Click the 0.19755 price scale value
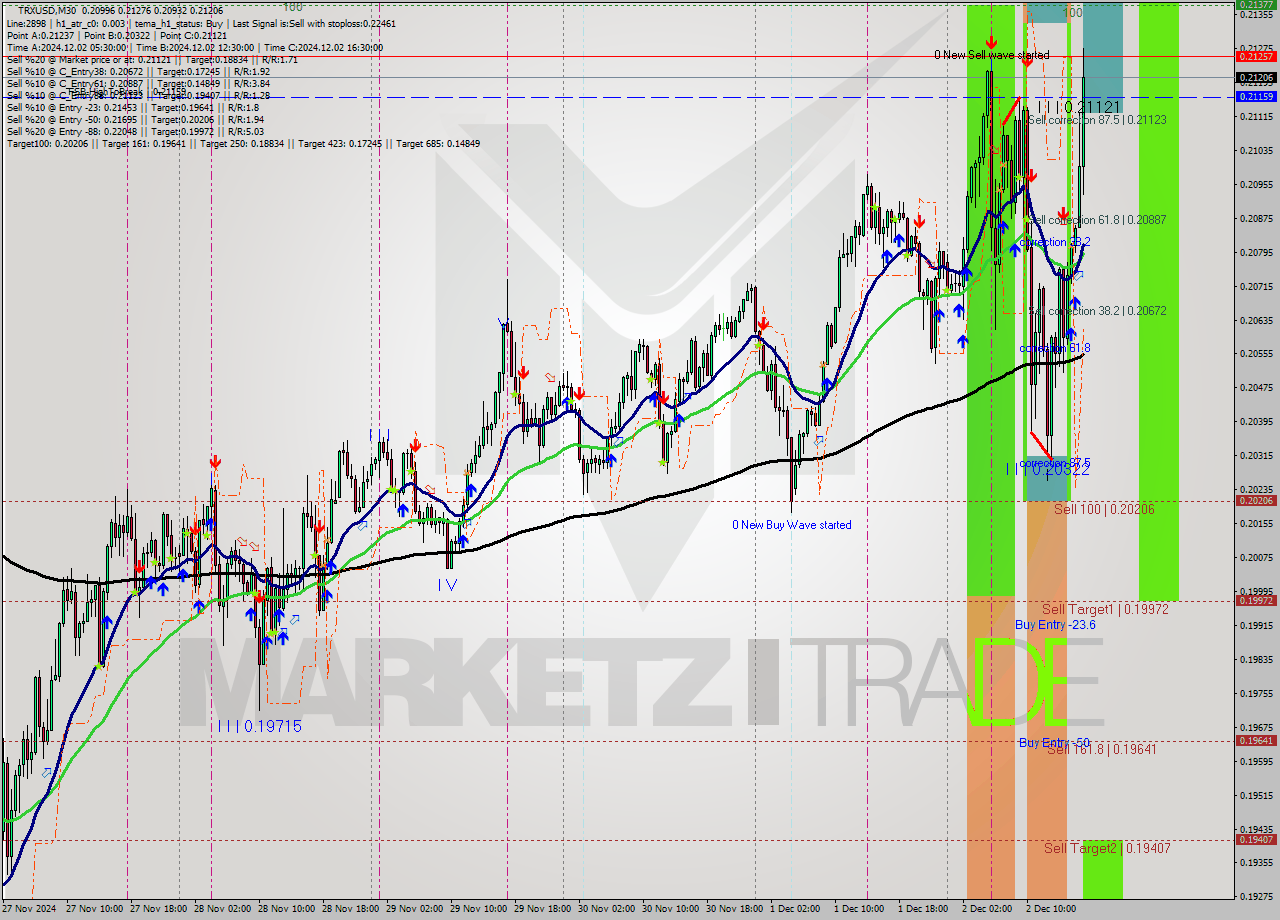1280x920 pixels. coord(1256,693)
